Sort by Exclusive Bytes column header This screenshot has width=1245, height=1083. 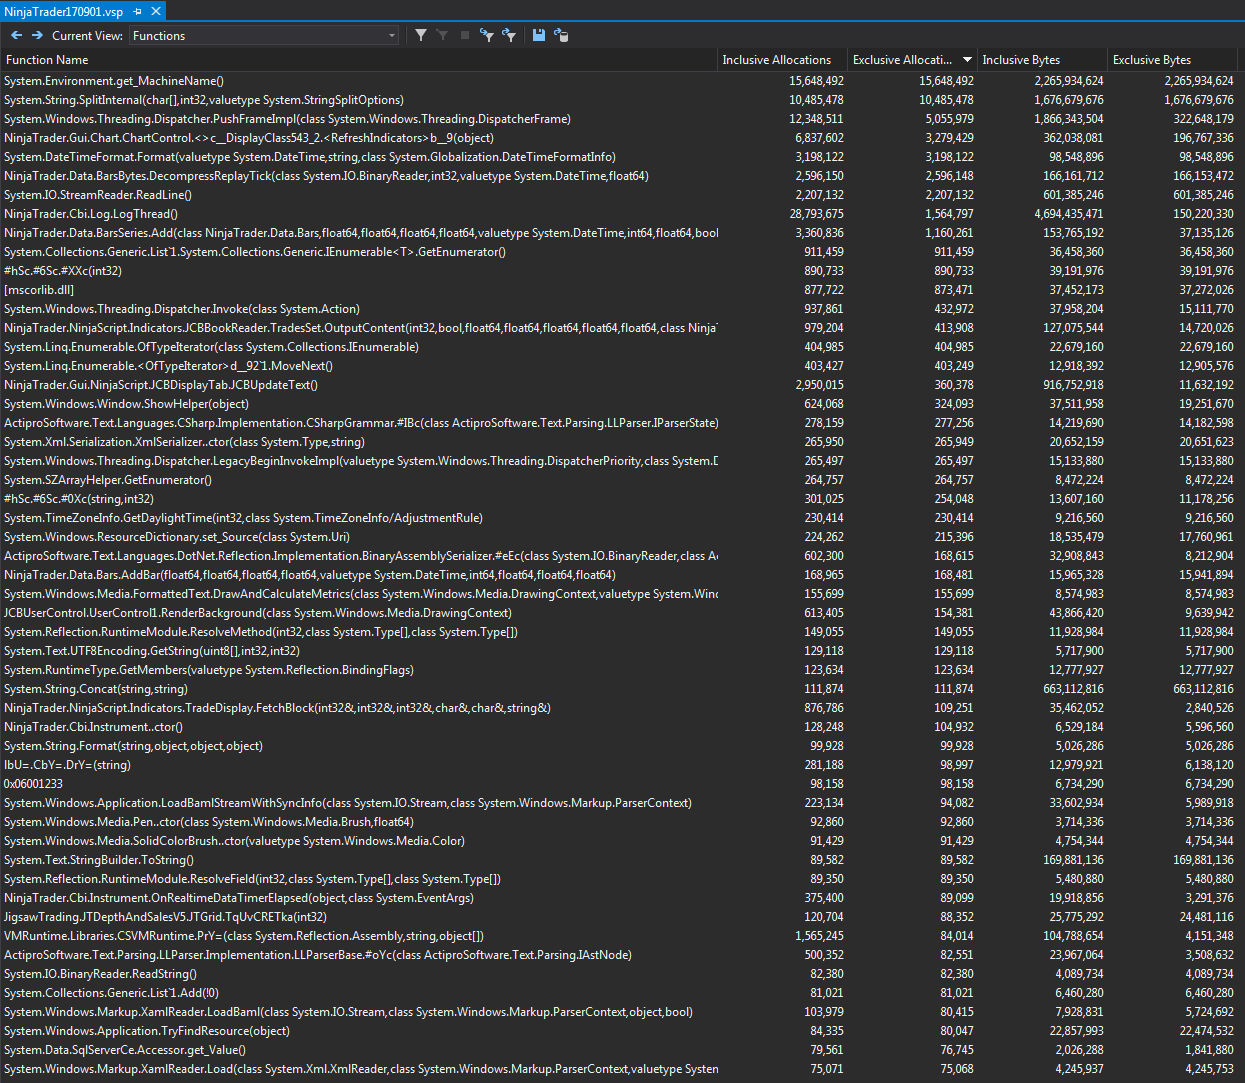[x=1173, y=60]
